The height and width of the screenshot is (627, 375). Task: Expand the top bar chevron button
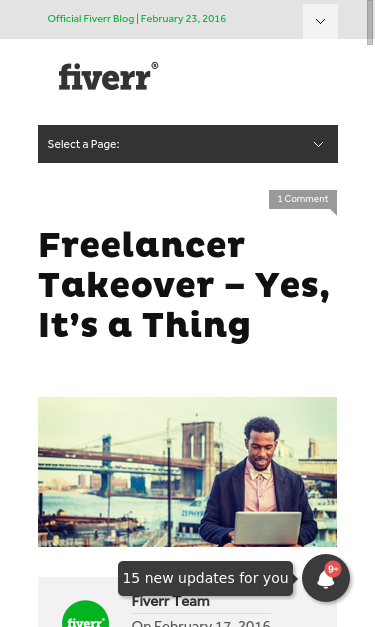[320, 22]
